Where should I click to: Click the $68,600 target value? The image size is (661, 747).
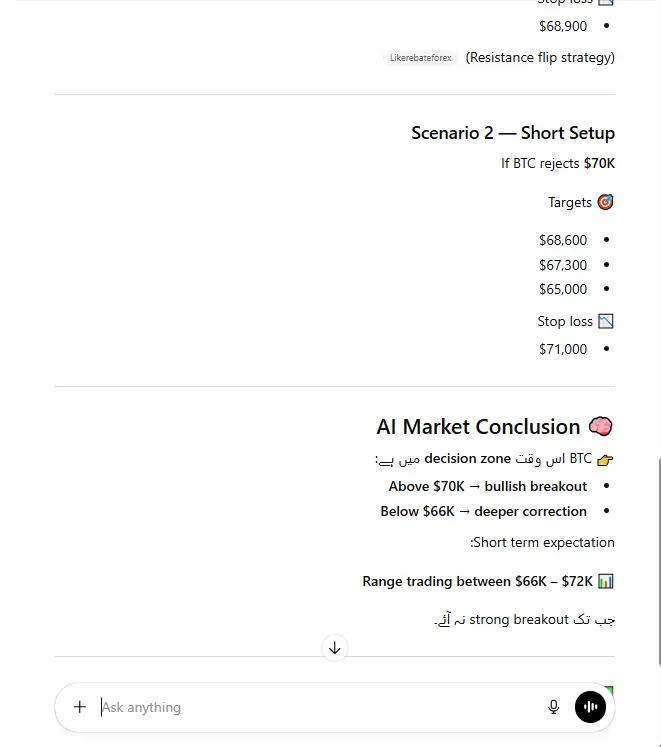point(563,240)
